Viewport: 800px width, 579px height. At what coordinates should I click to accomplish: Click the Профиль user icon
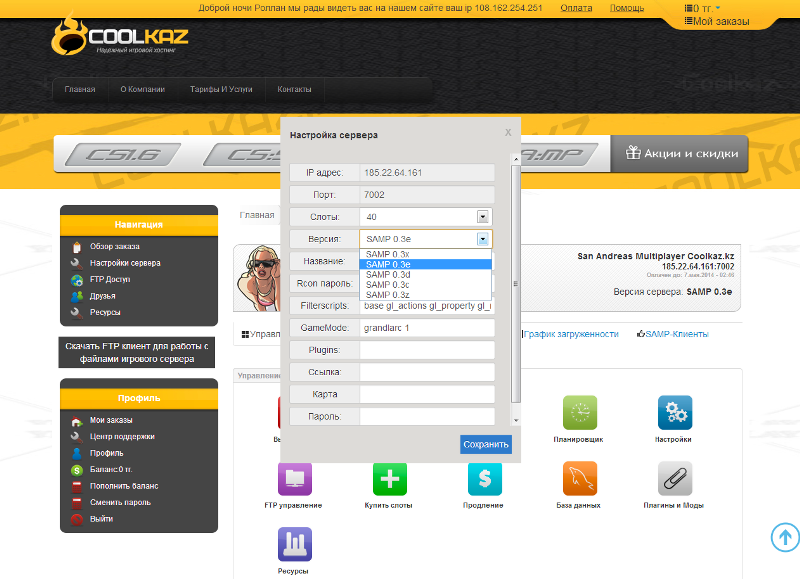pos(77,454)
